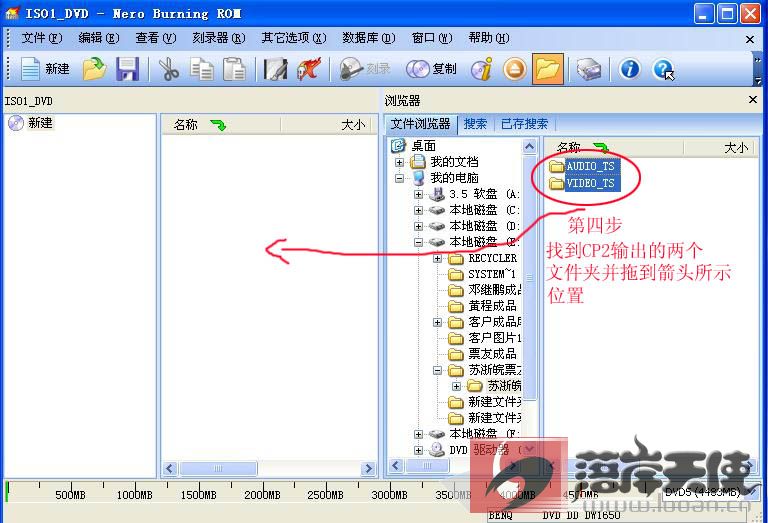Open the compilation info pencil icon
The height and width of the screenshot is (523, 768).
click(x=275, y=69)
